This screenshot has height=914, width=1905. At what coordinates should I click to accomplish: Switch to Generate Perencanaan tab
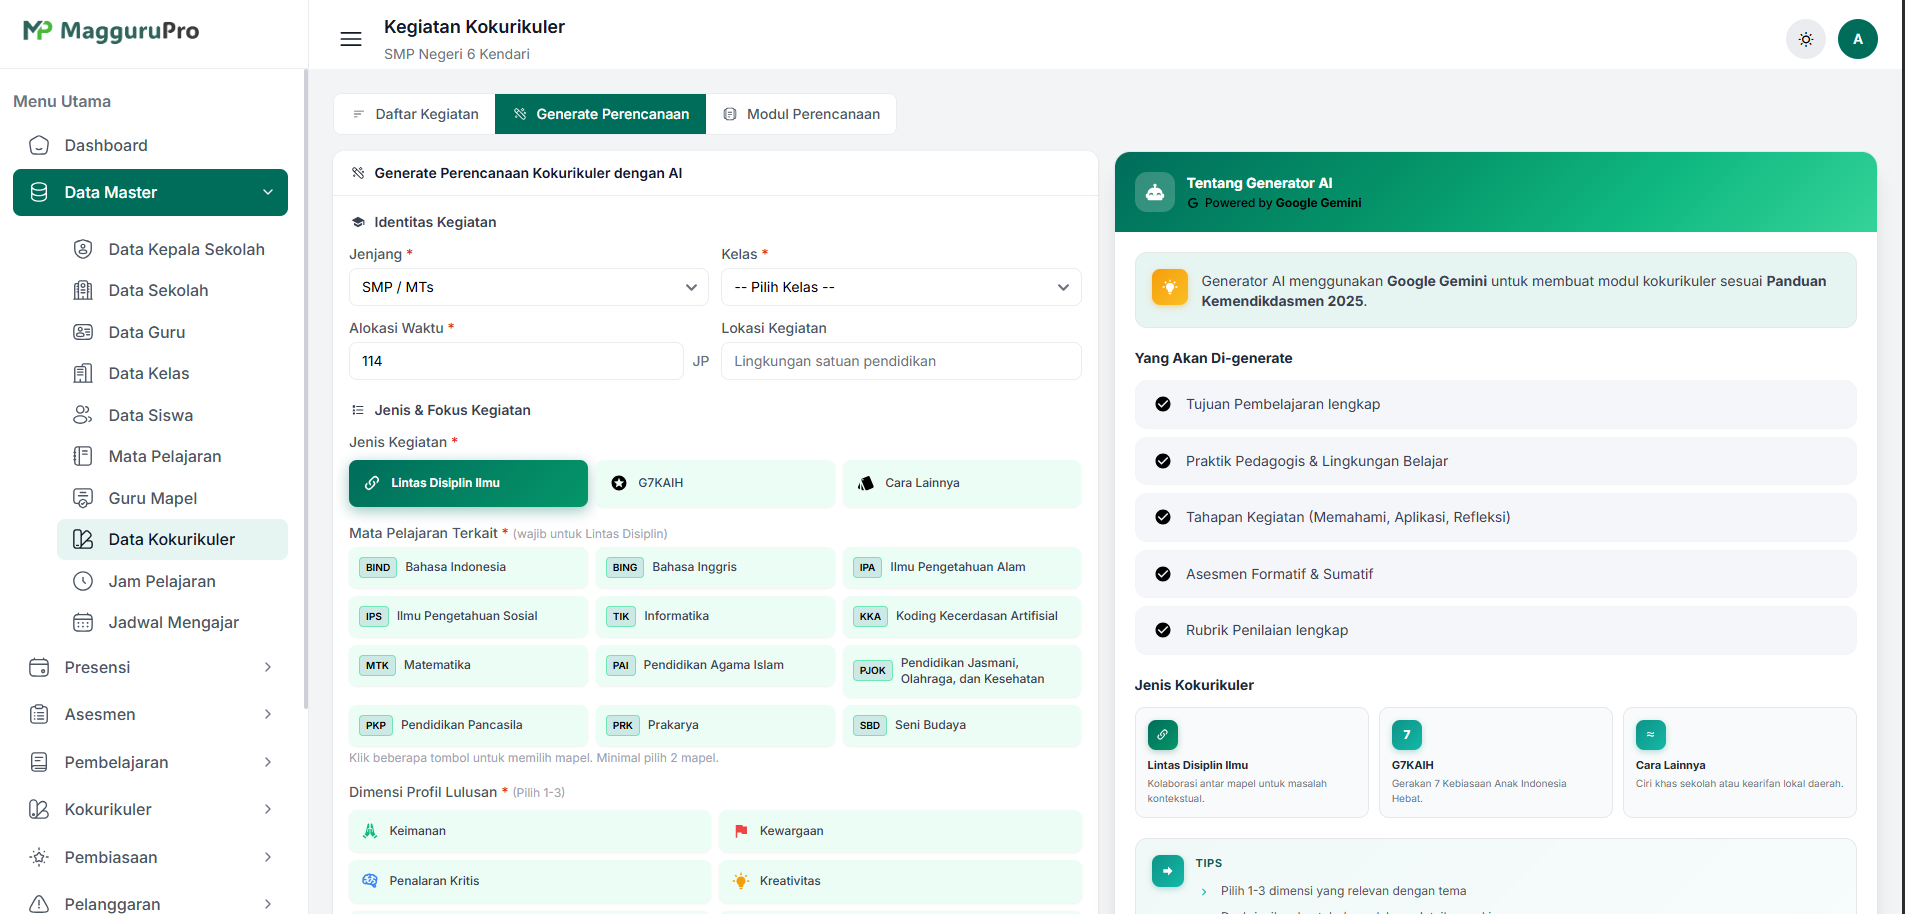point(601,114)
